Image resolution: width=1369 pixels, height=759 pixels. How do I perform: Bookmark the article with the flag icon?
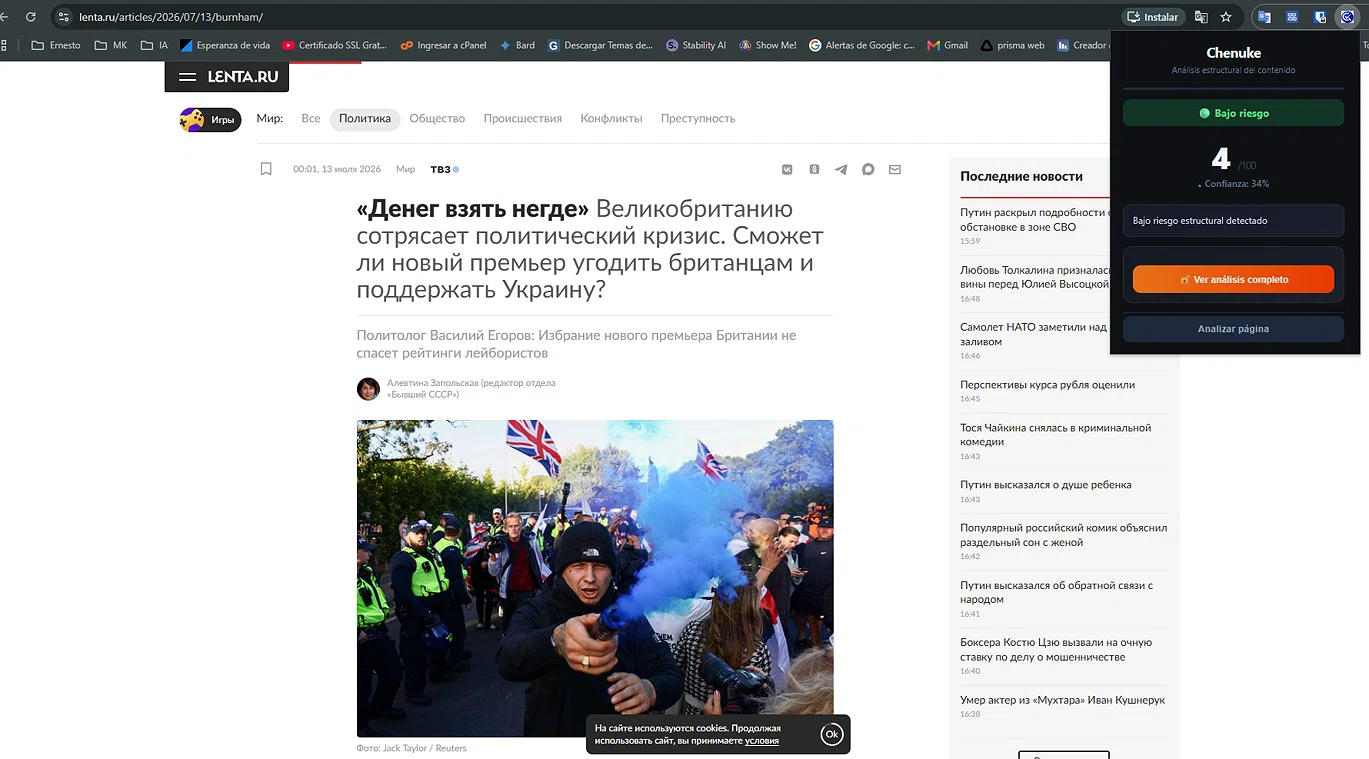(x=266, y=169)
